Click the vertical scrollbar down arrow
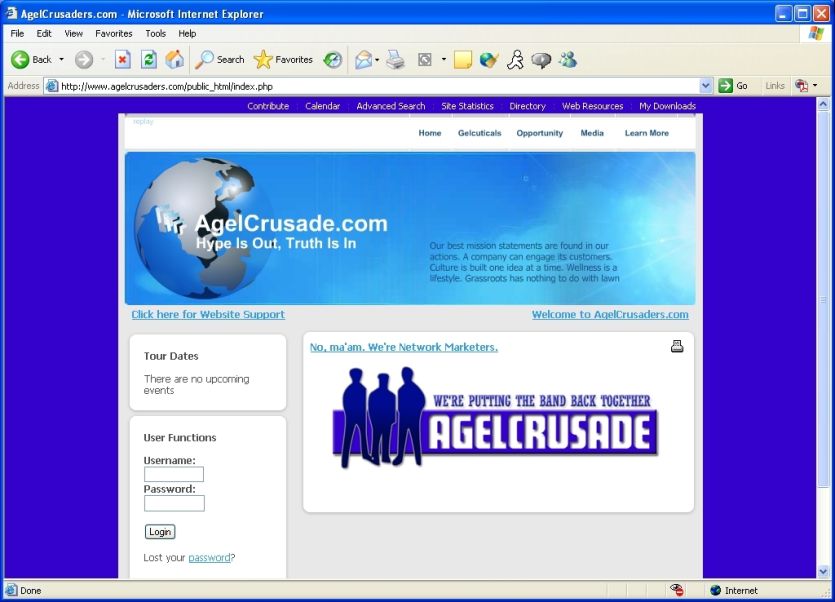The width and height of the screenshot is (835, 602). 824,572
